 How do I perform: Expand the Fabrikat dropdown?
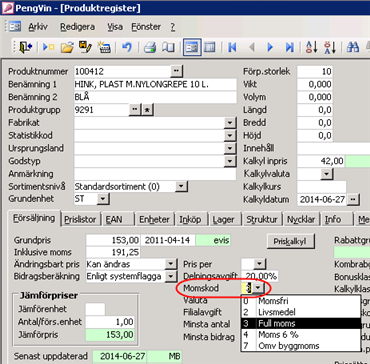230,123
